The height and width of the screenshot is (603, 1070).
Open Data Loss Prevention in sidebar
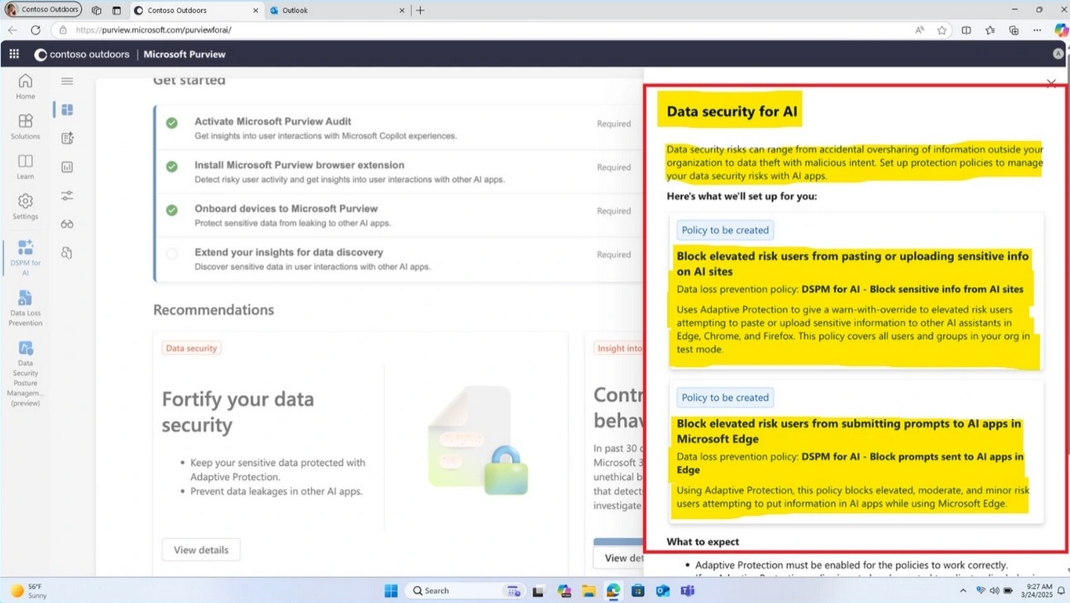tap(25, 308)
